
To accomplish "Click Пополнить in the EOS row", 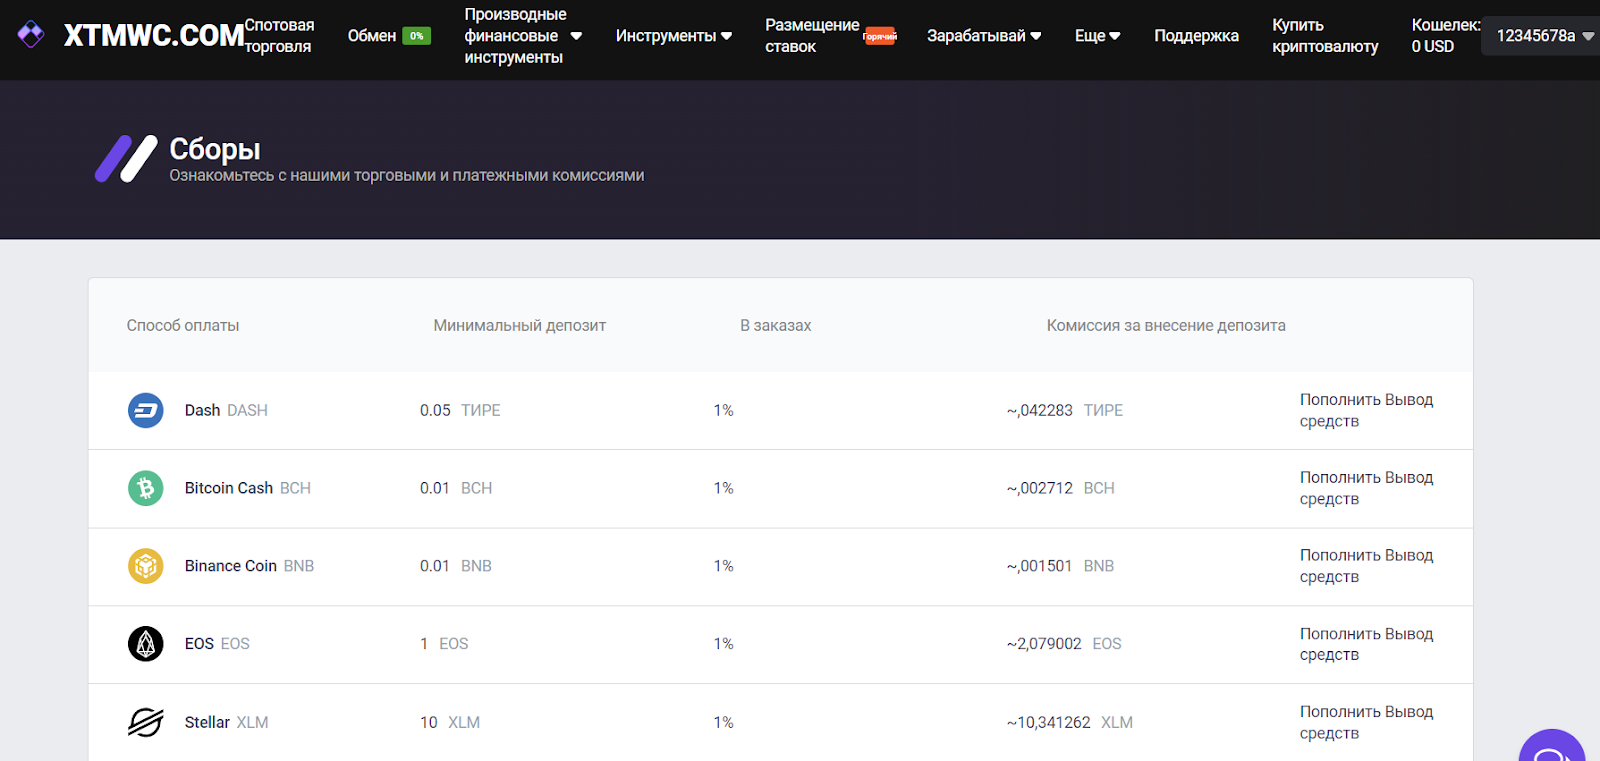I will point(1340,634).
